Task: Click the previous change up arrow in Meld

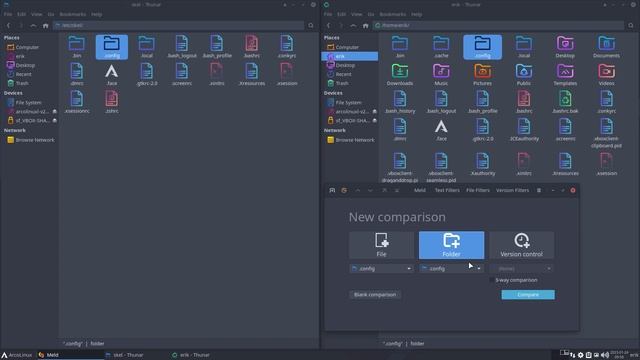Action: point(358,190)
